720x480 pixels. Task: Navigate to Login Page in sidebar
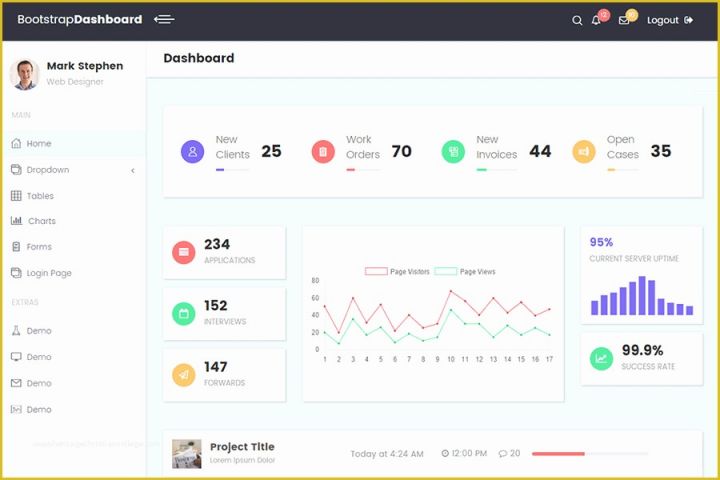click(x=48, y=273)
